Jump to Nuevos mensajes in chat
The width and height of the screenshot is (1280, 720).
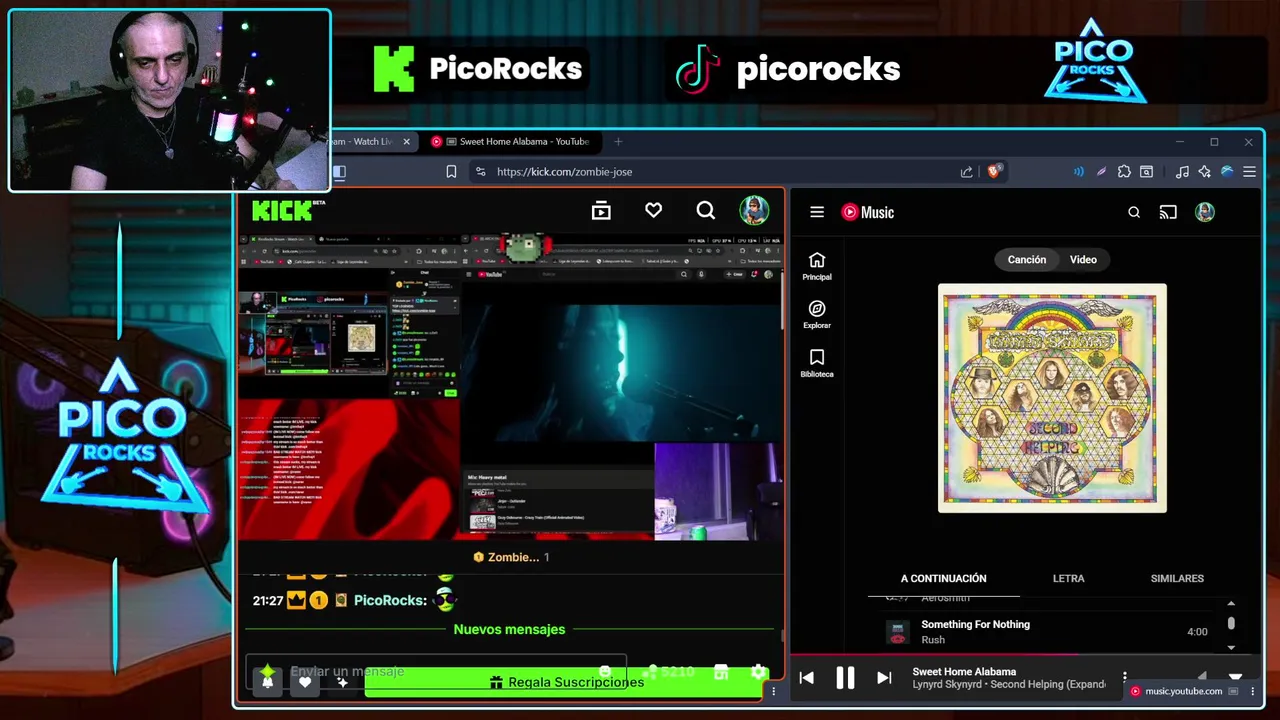[509, 629]
